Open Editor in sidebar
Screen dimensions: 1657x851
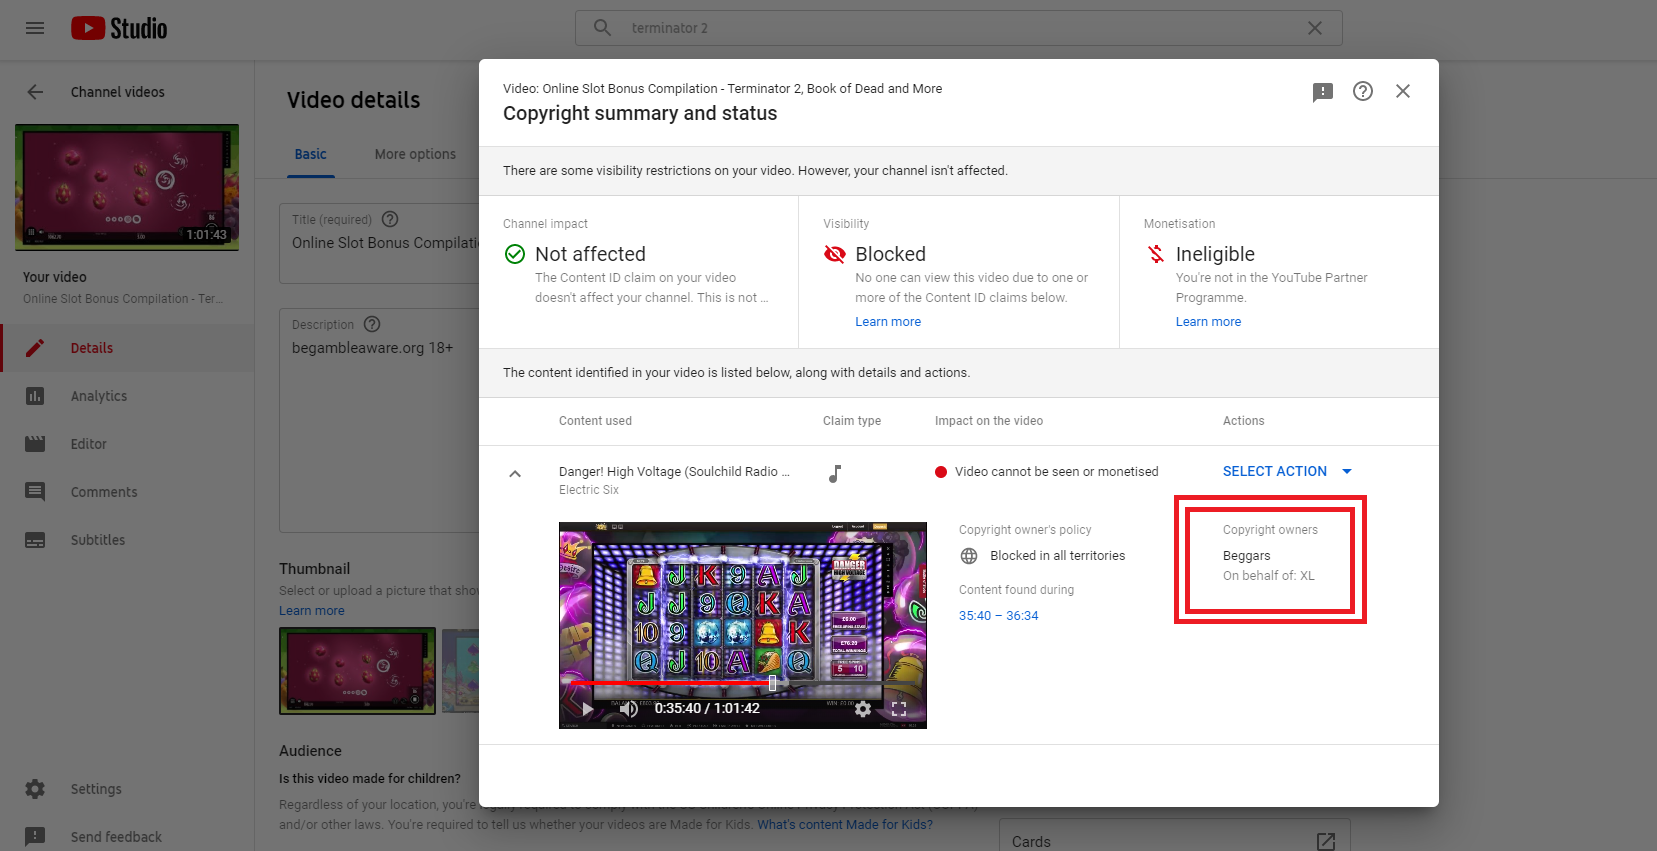tap(127, 444)
